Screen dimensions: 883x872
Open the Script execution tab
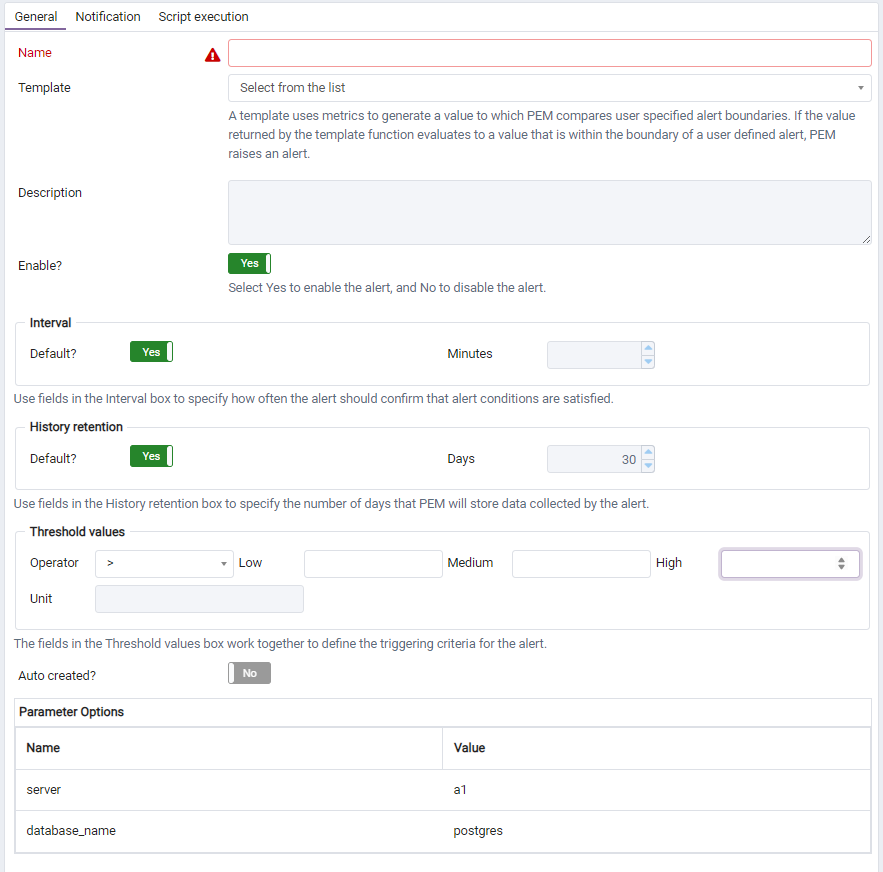click(x=203, y=17)
